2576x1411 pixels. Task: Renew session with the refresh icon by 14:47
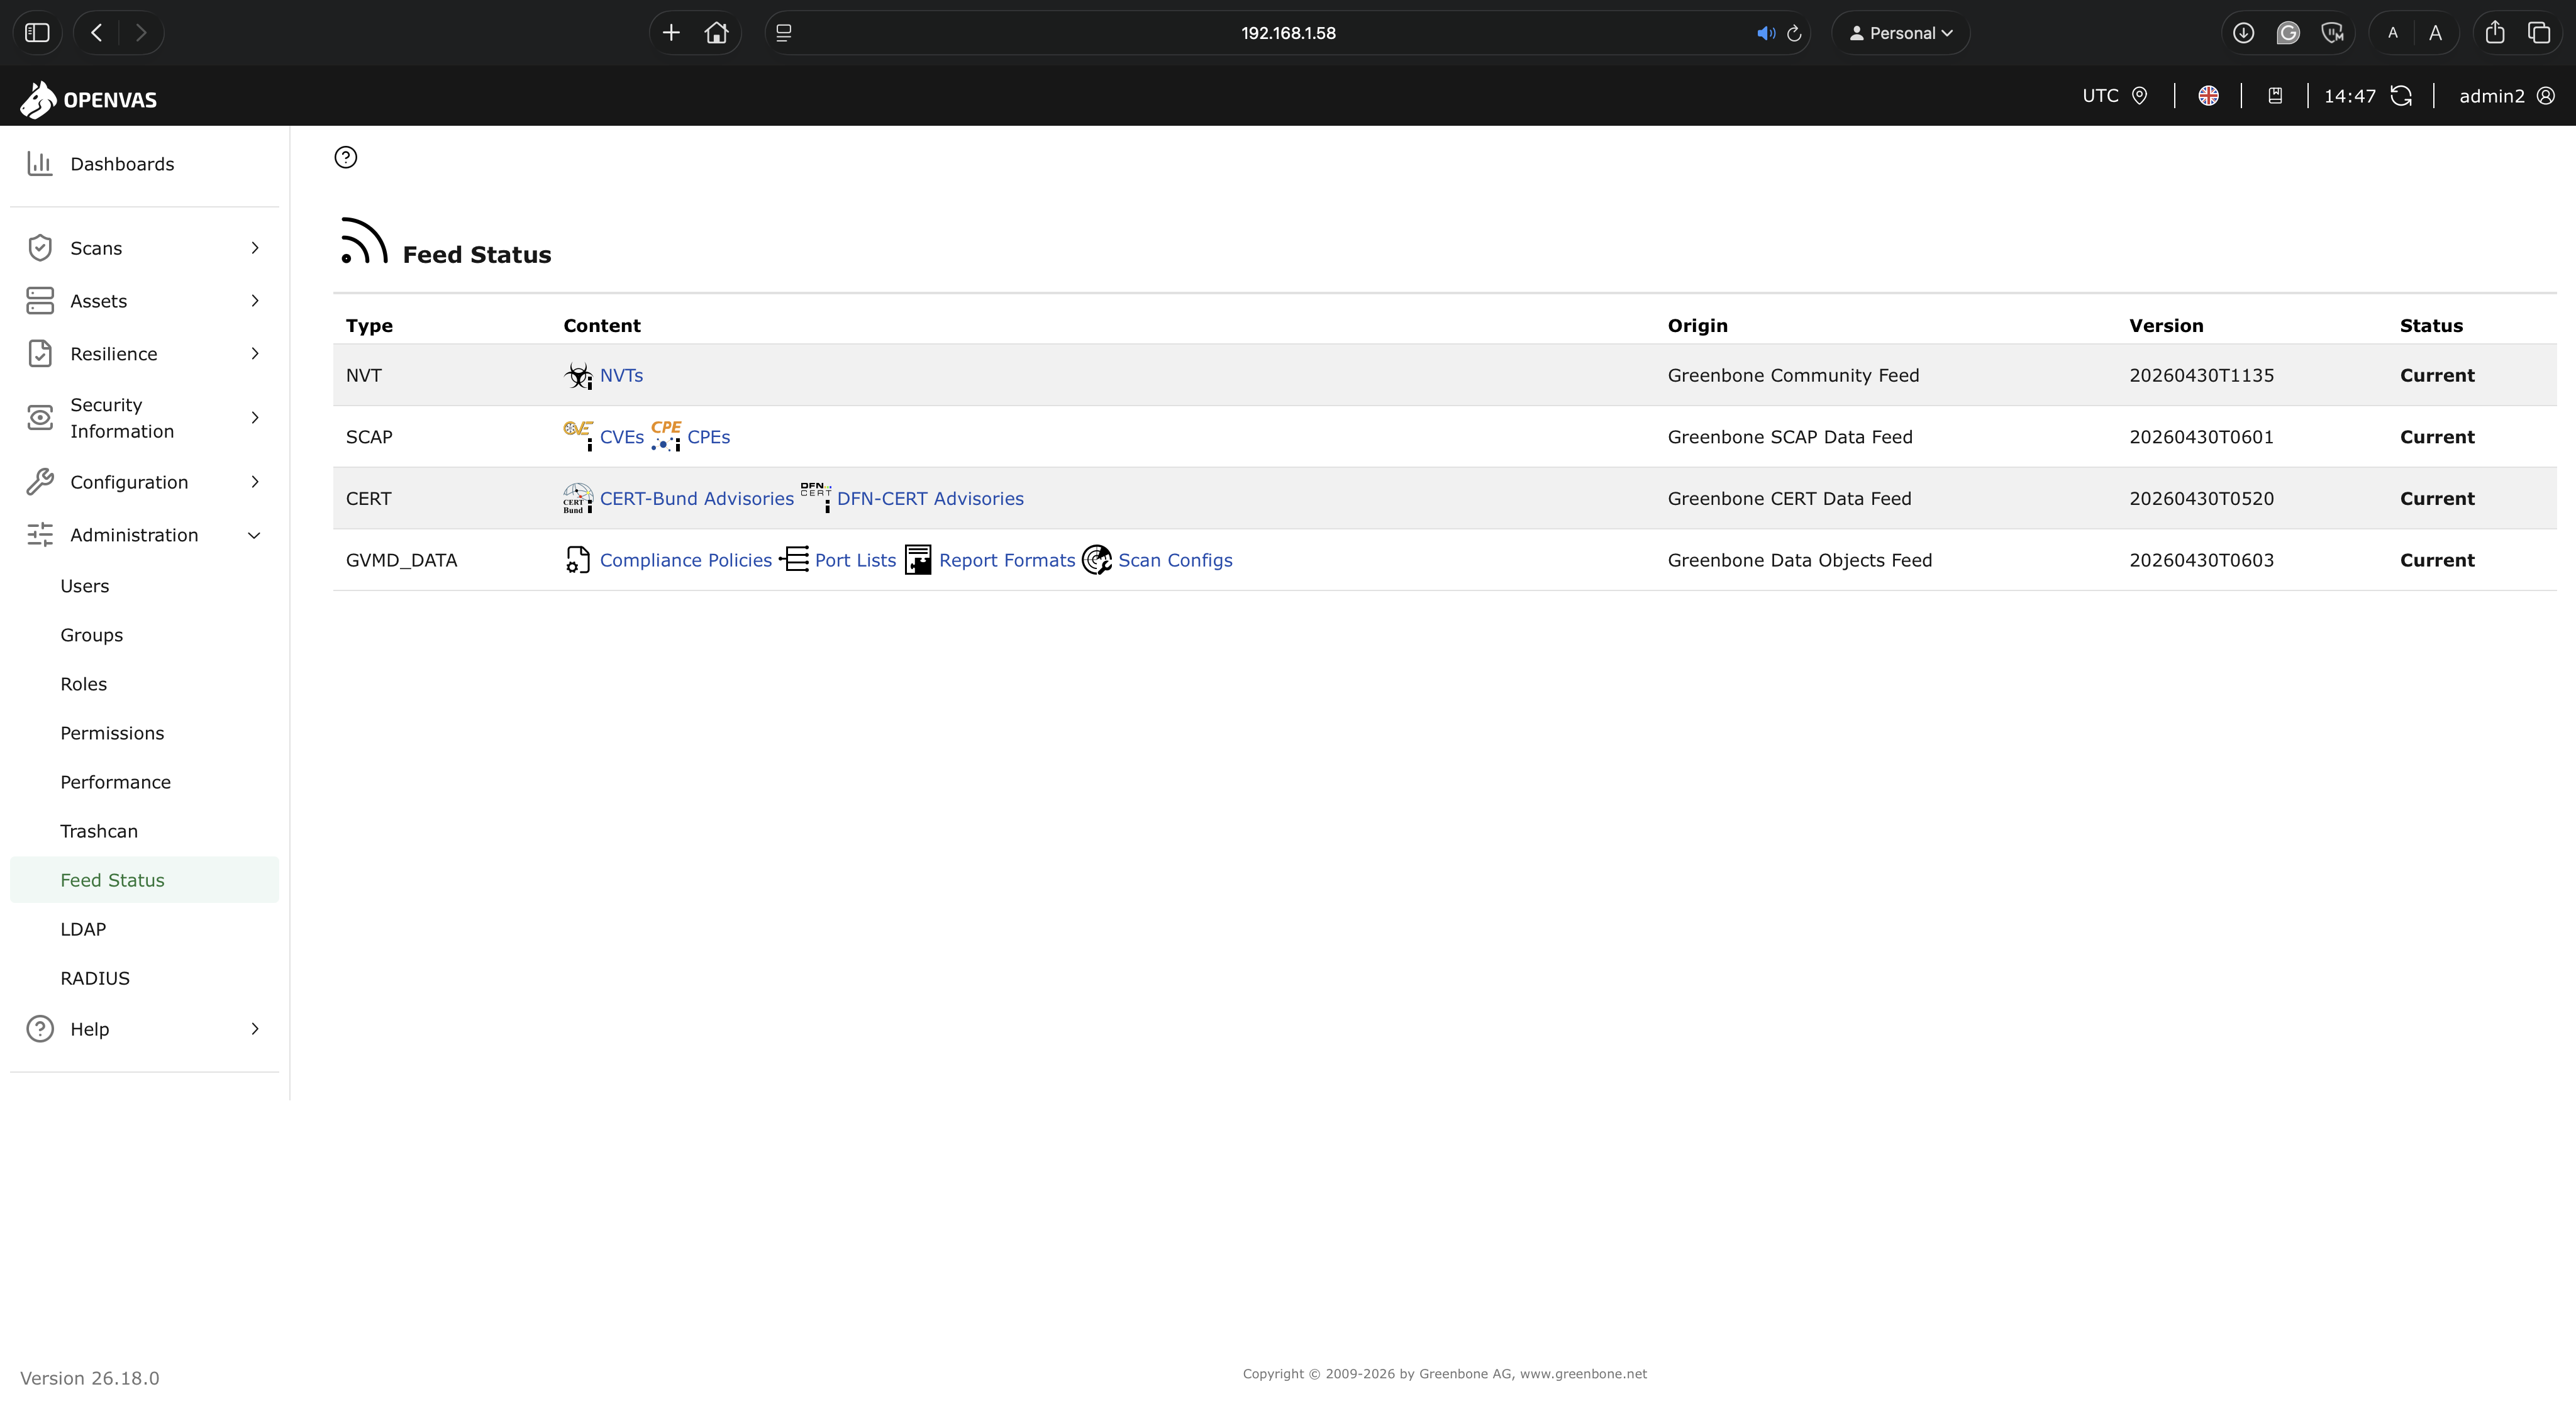pyautogui.click(x=2401, y=96)
